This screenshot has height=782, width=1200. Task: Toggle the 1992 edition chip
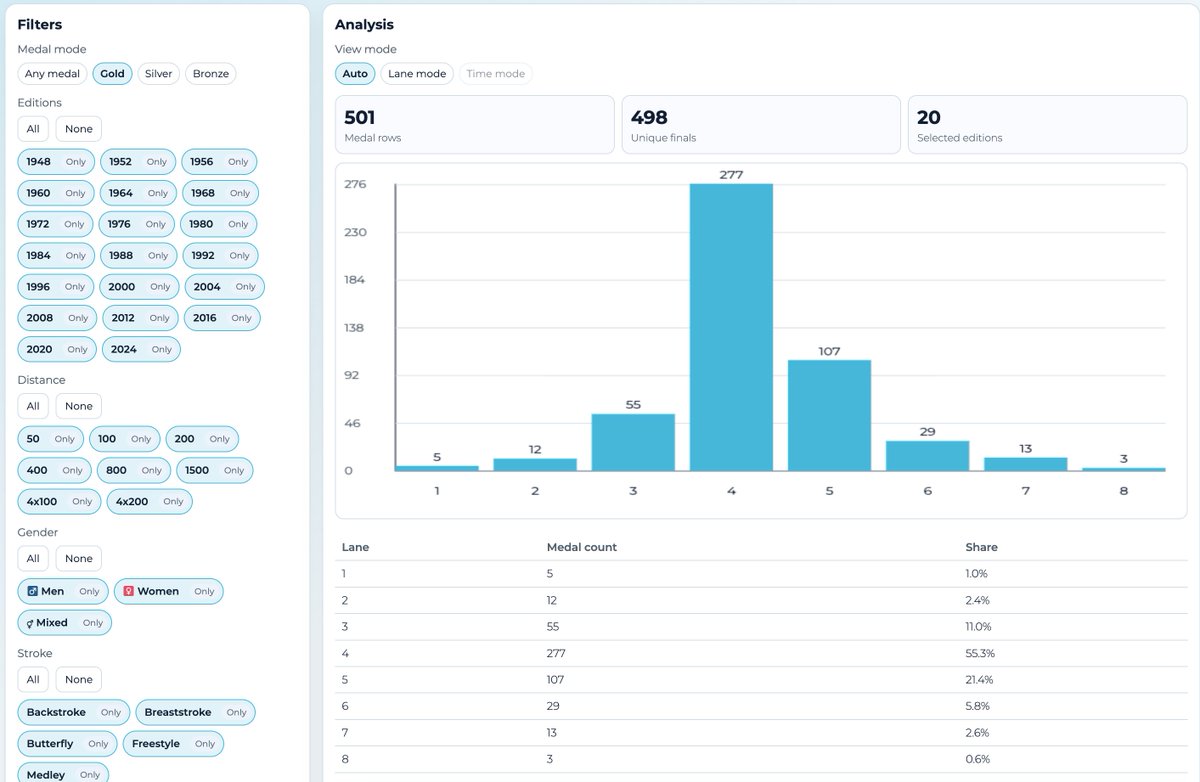[x=203, y=255]
